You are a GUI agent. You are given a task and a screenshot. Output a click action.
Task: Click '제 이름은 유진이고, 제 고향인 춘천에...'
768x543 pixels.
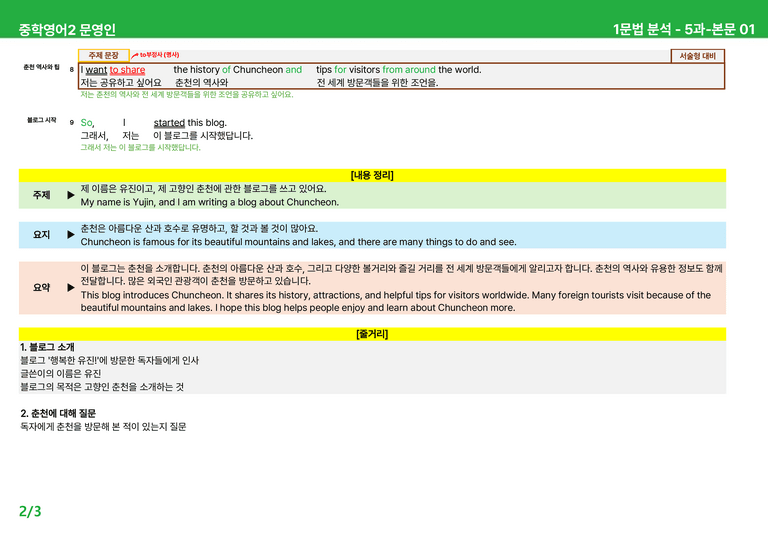click(x=203, y=189)
